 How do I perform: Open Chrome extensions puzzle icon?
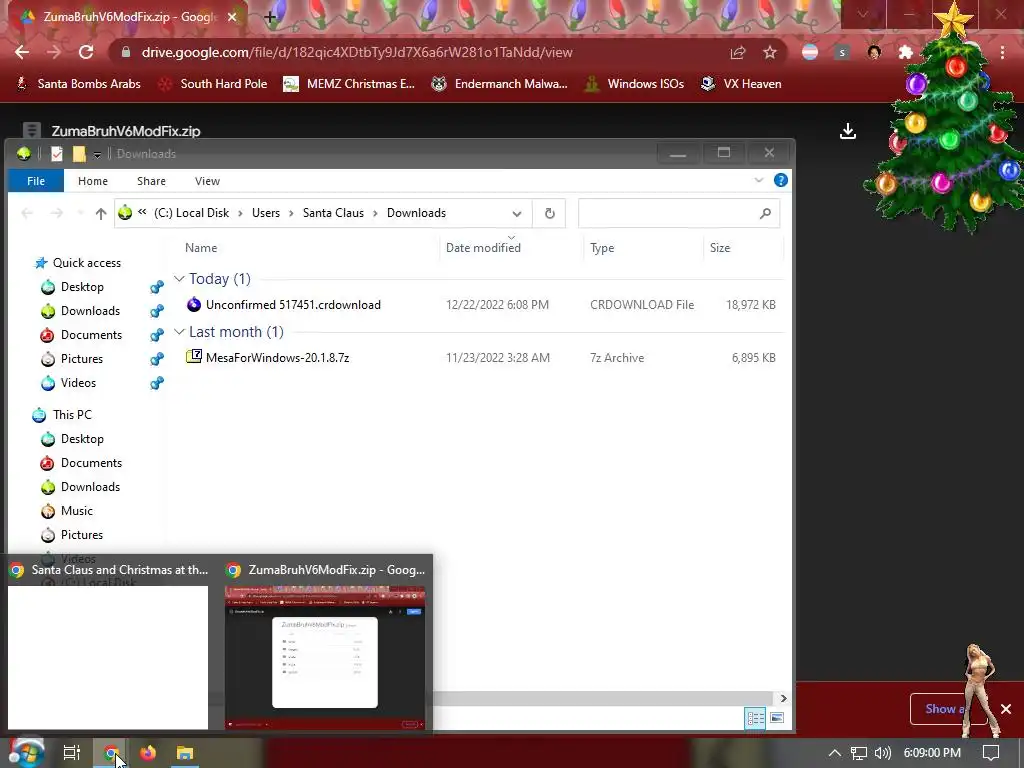click(x=906, y=52)
